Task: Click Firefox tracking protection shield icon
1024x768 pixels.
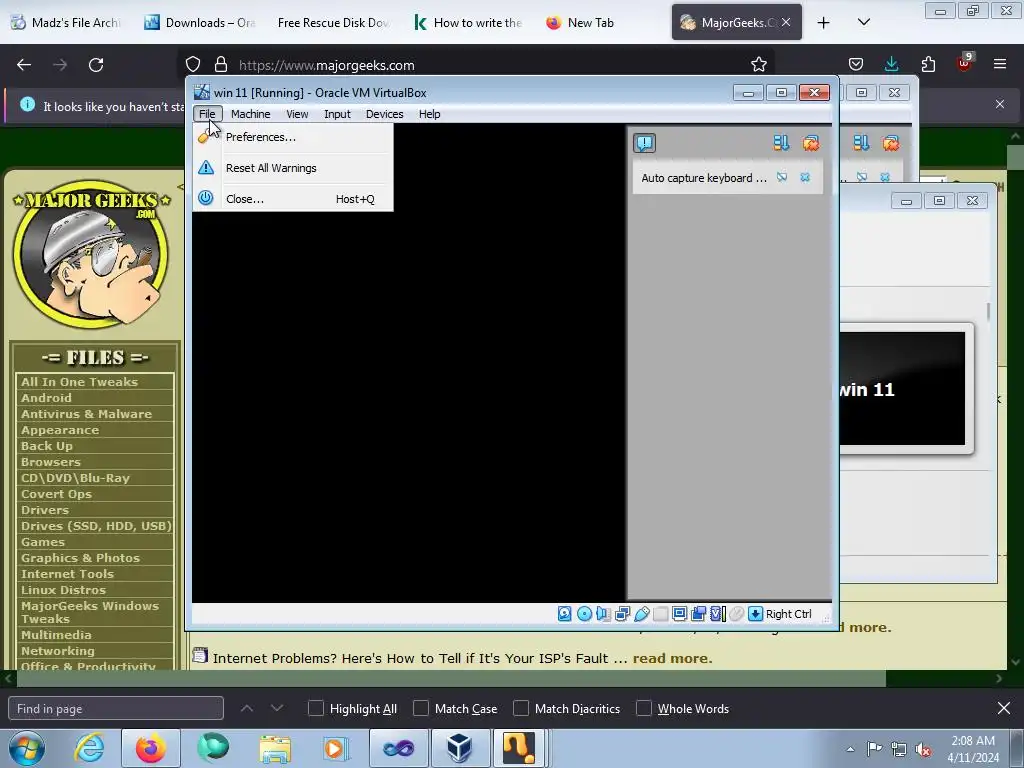Action: 193,65
